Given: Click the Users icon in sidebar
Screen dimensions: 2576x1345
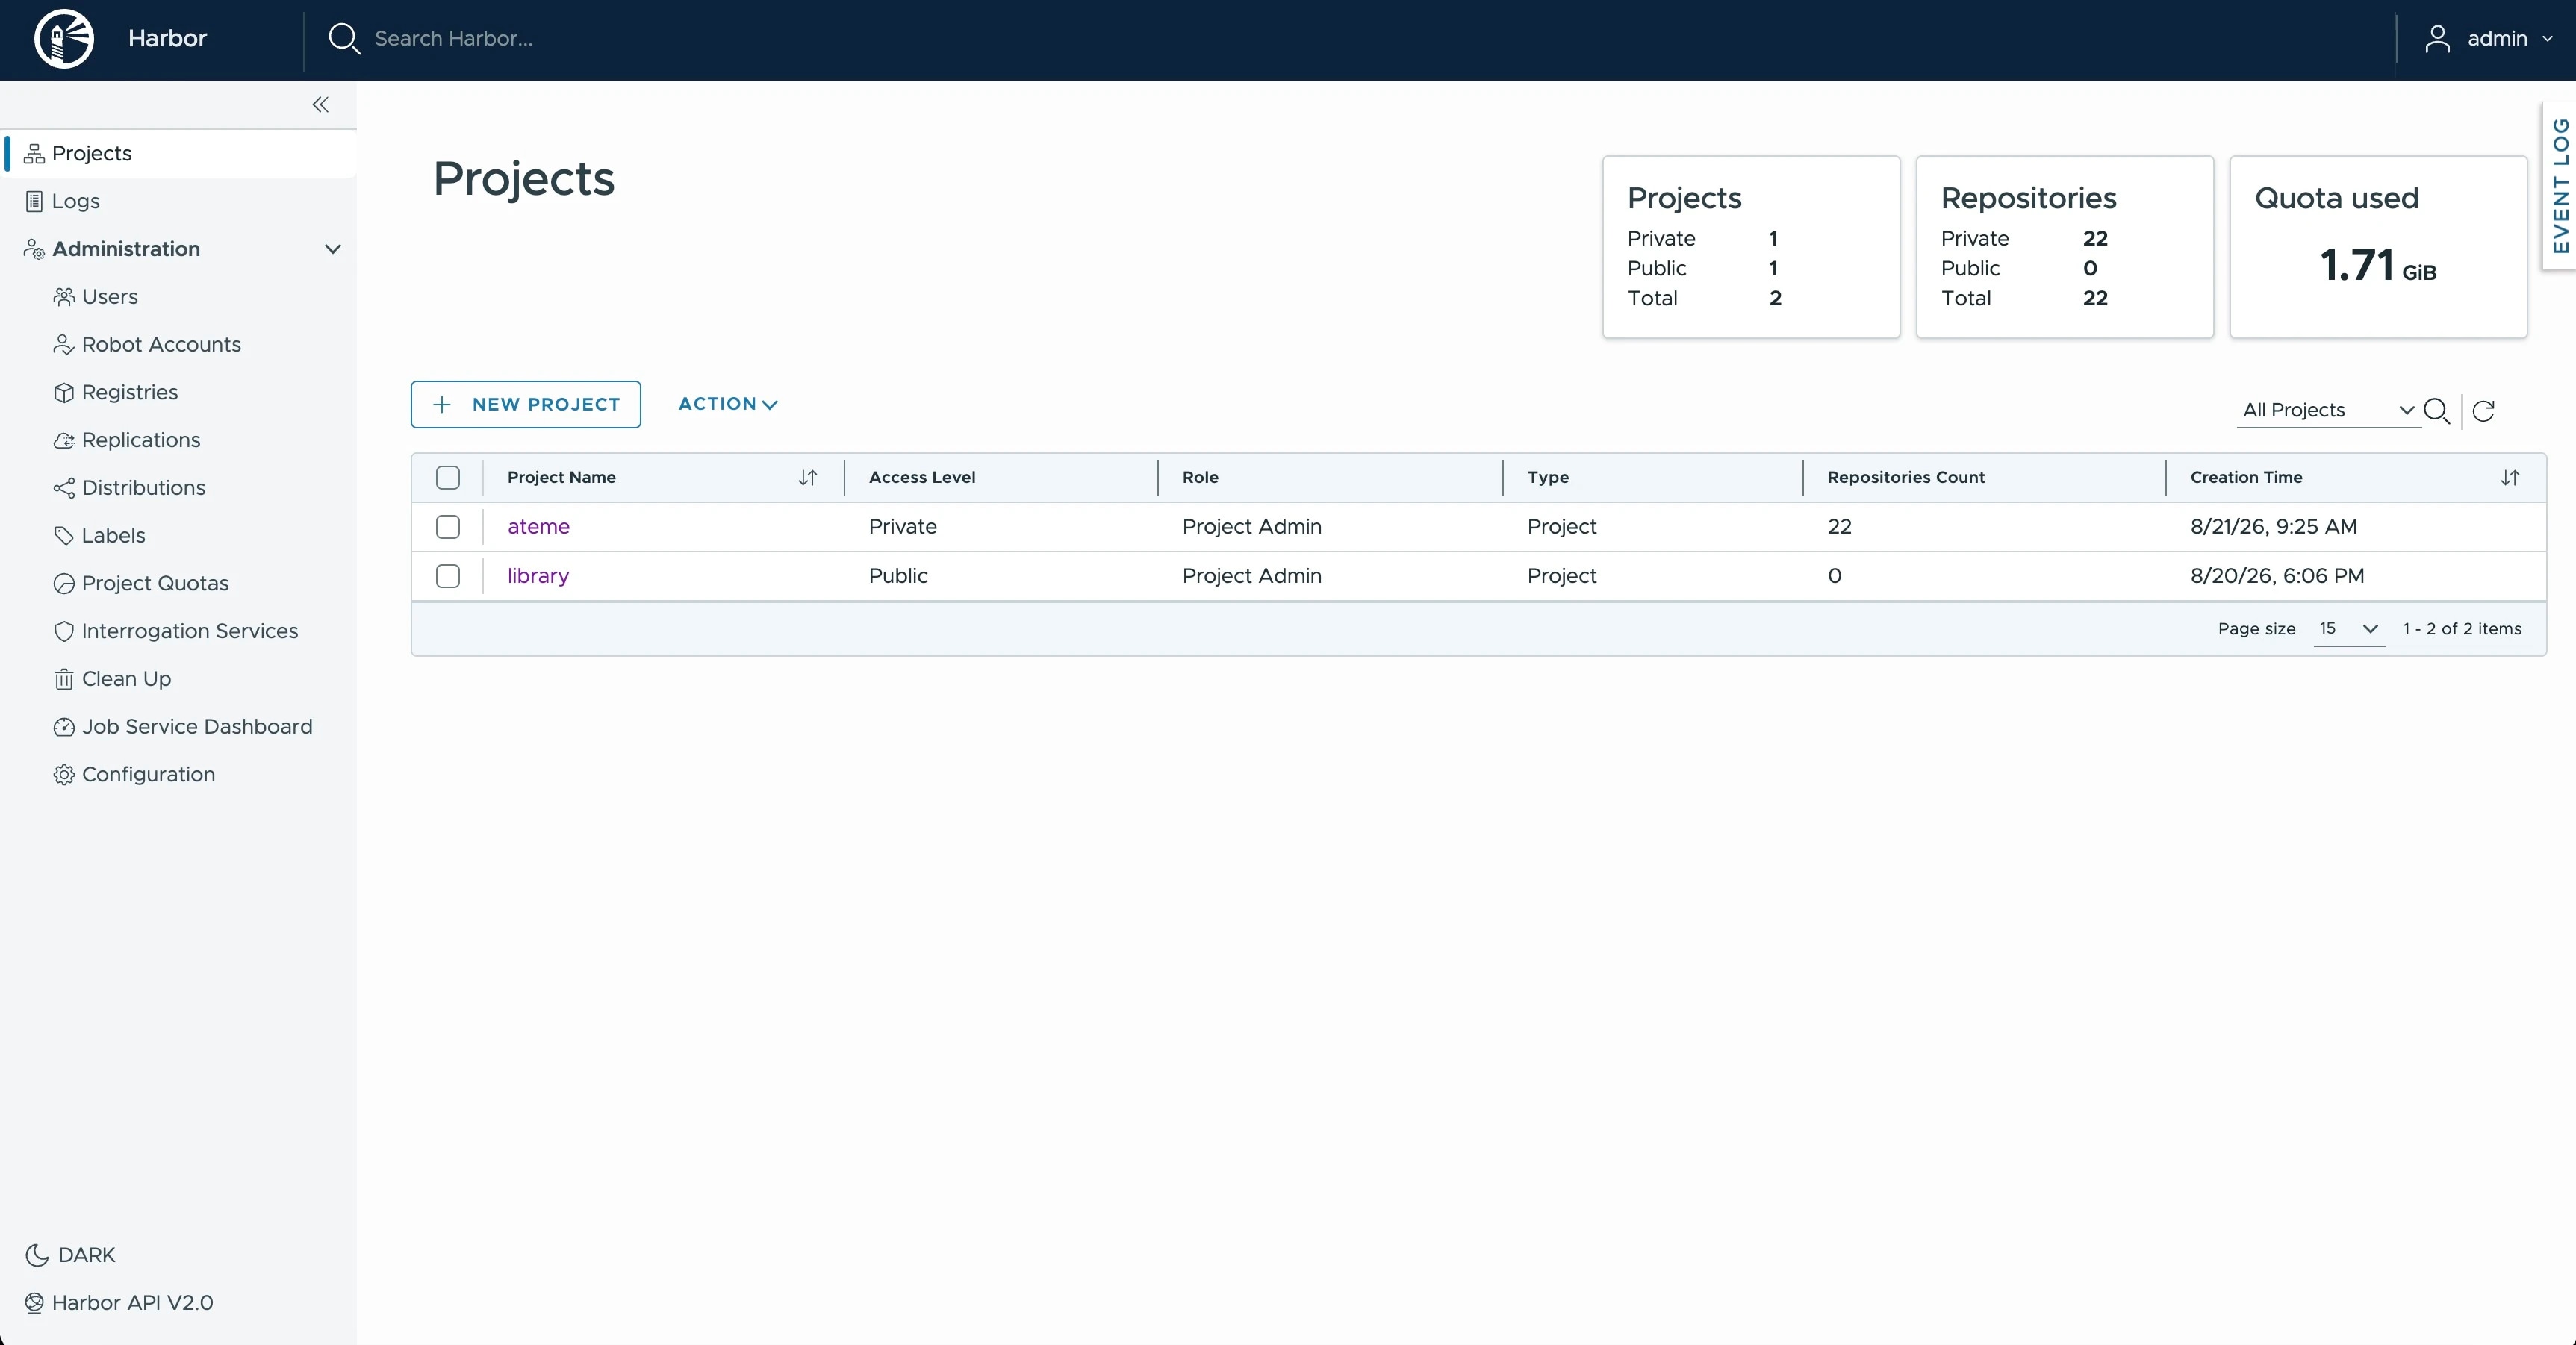Looking at the screenshot, I should [x=64, y=297].
